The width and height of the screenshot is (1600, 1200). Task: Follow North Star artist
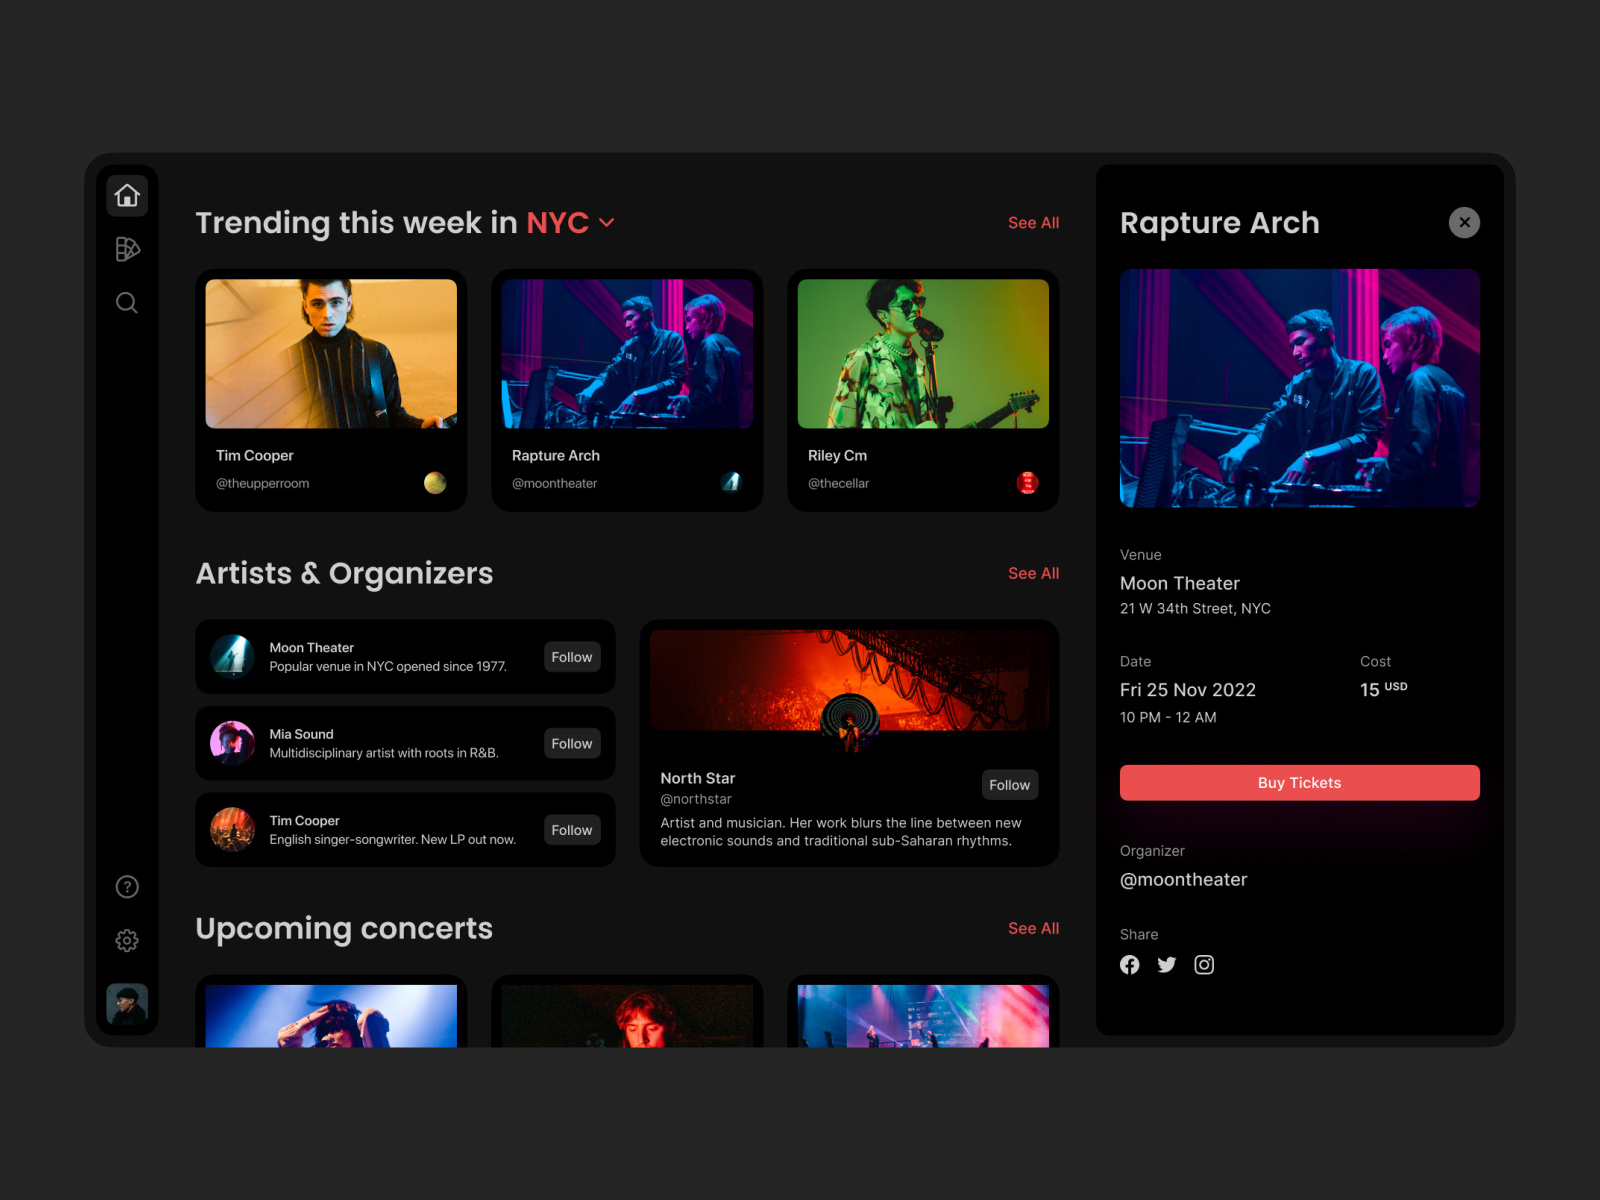[x=1009, y=785]
